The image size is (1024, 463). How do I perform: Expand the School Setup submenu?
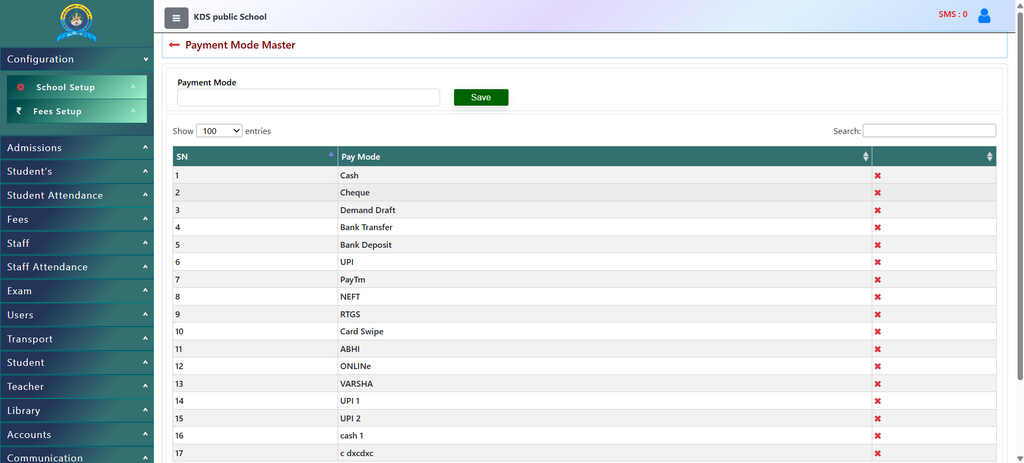[77, 87]
